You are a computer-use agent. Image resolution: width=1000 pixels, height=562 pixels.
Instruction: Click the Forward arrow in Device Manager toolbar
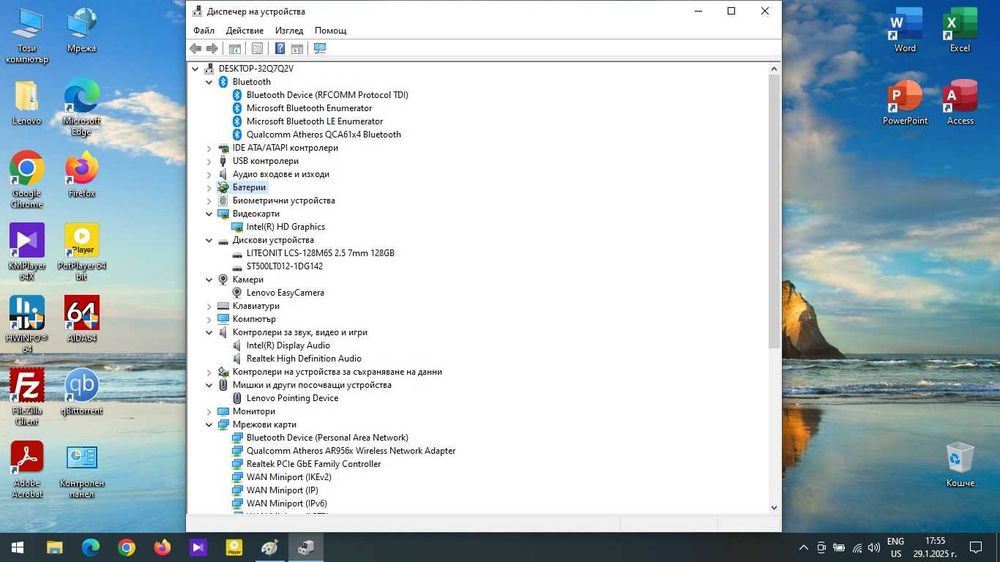pyautogui.click(x=212, y=48)
